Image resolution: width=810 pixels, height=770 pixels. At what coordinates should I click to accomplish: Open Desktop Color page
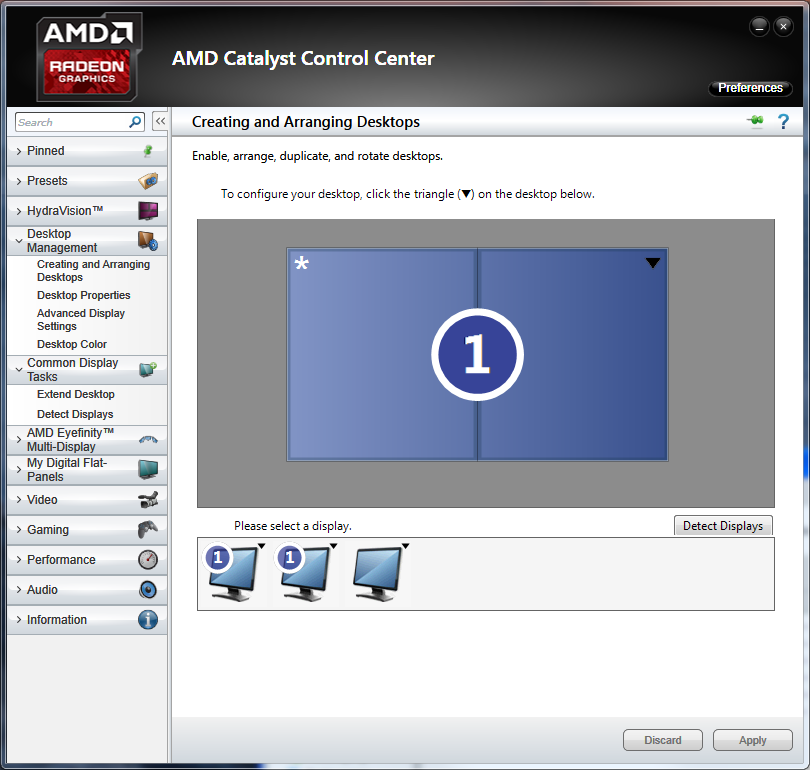(x=72, y=344)
